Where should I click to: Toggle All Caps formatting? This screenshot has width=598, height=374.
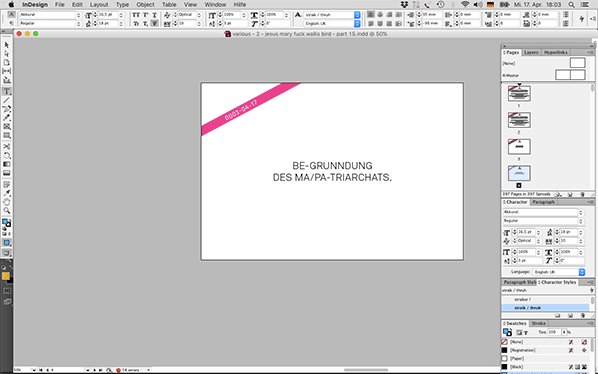click(x=136, y=15)
